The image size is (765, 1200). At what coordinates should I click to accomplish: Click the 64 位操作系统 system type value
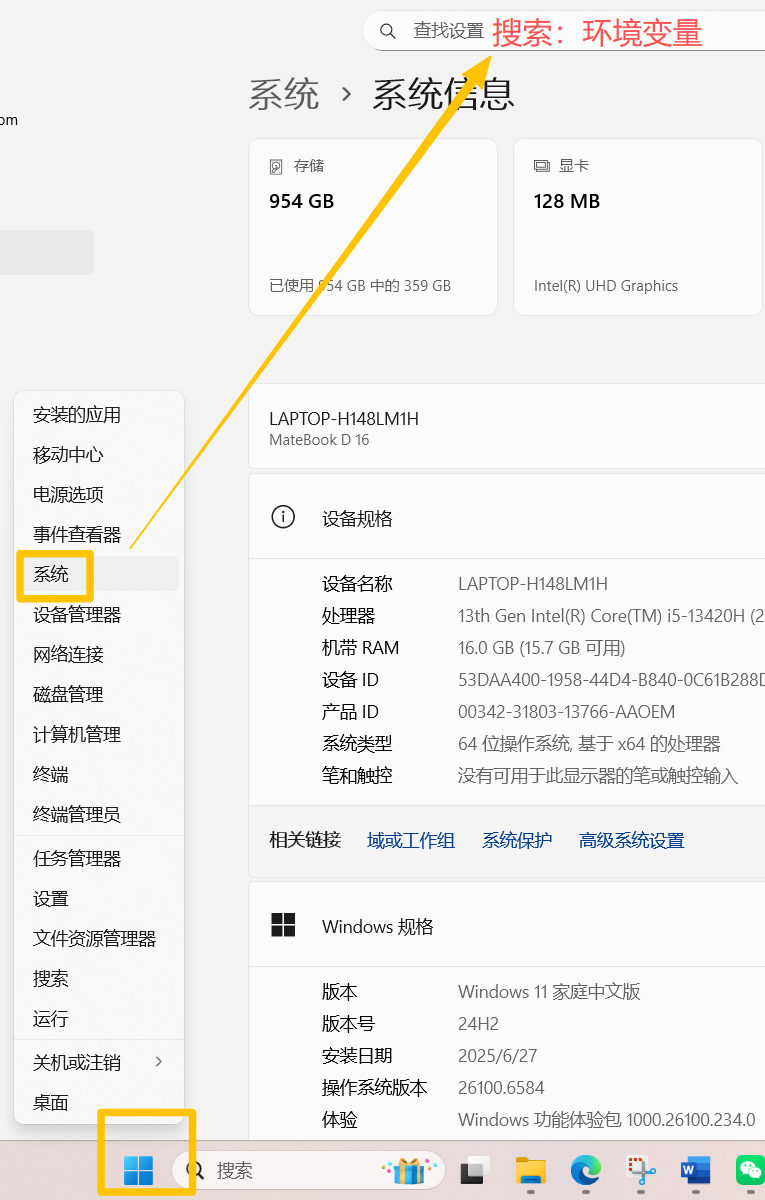[x=589, y=743]
